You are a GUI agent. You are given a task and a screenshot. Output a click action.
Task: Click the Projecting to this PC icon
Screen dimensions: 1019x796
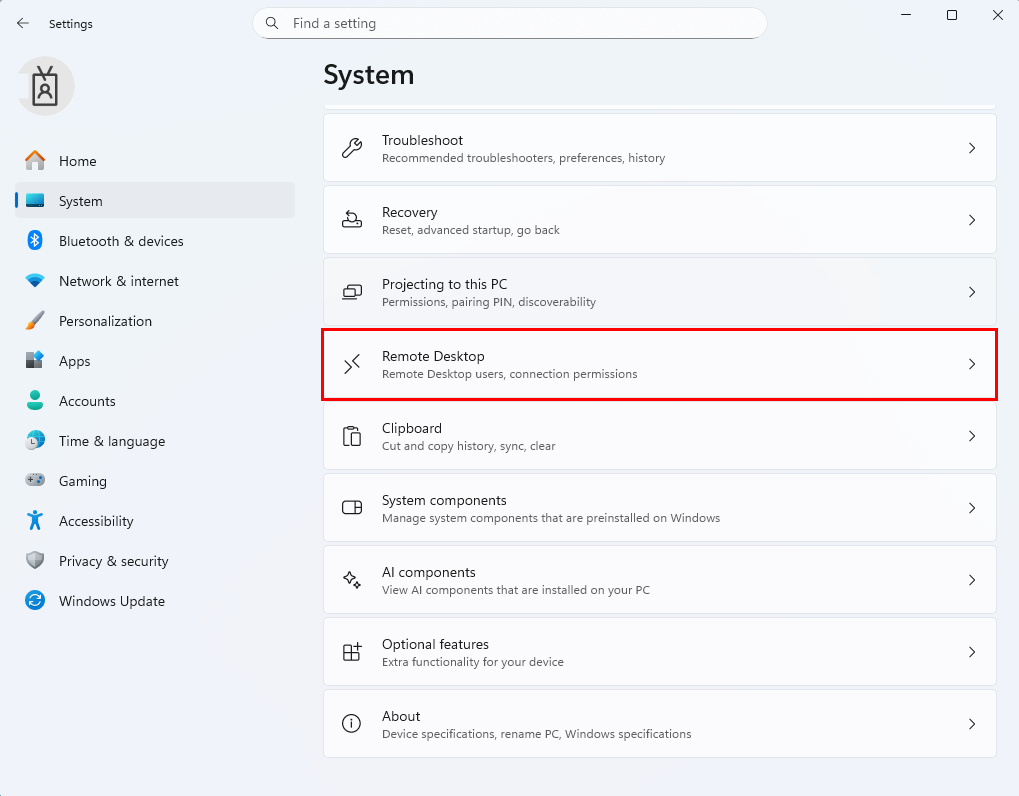[352, 292]
